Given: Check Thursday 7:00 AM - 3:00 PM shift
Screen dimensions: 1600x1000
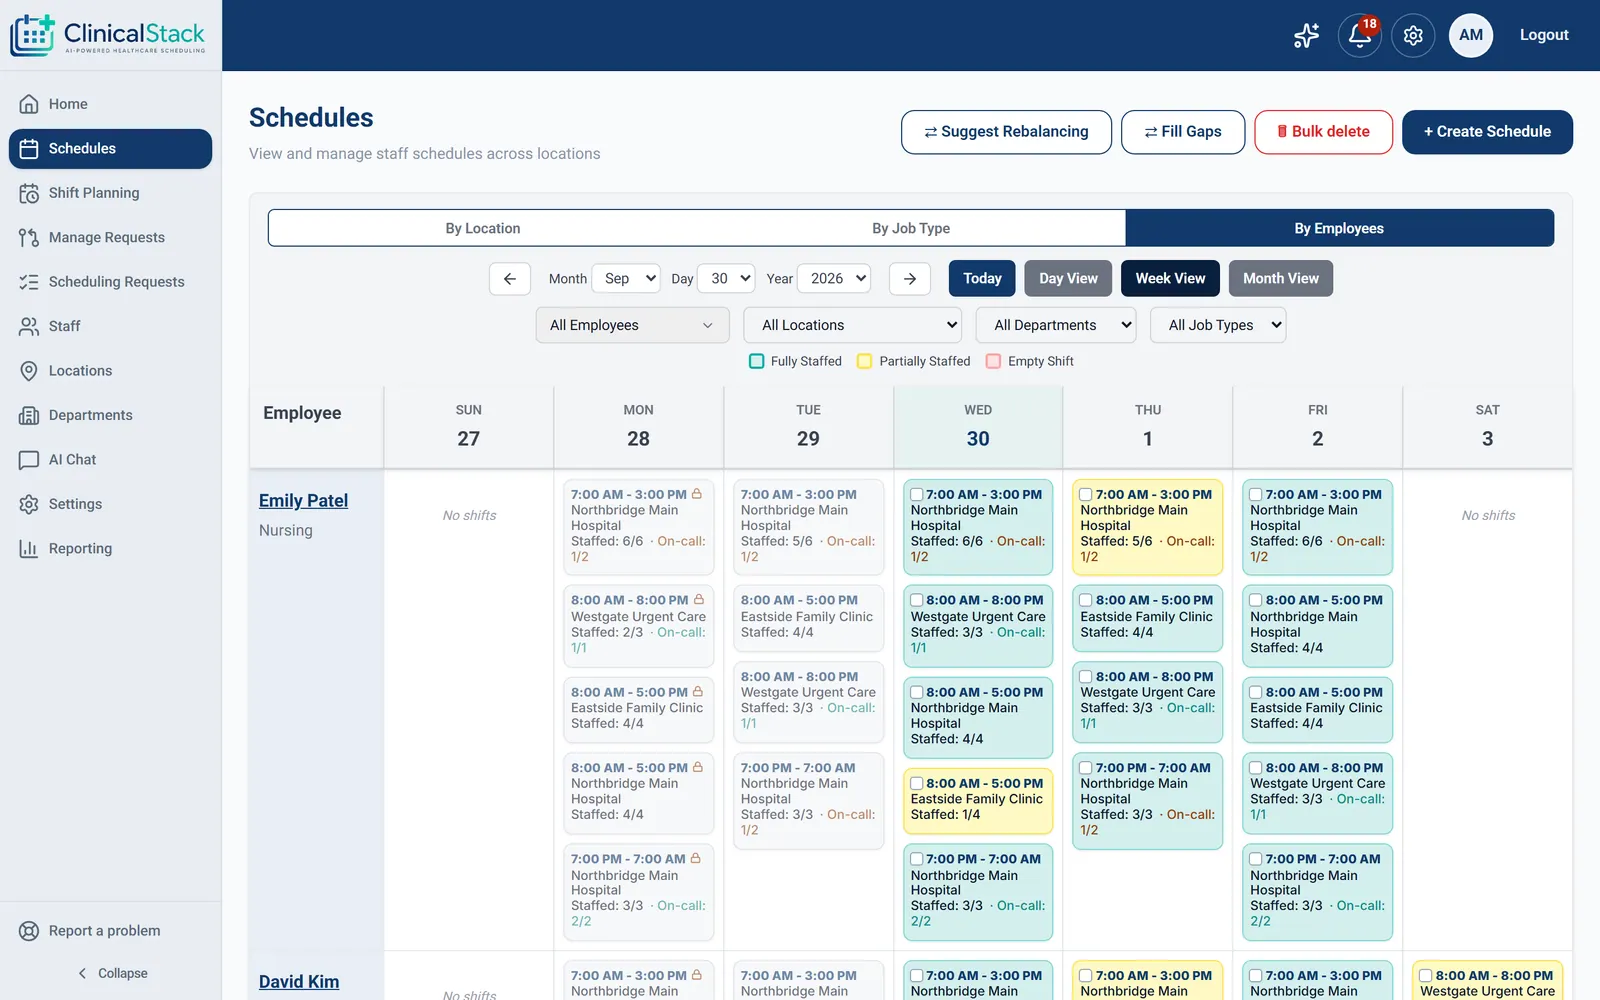Looking at the screenshot, I should tap(1086, 495).
